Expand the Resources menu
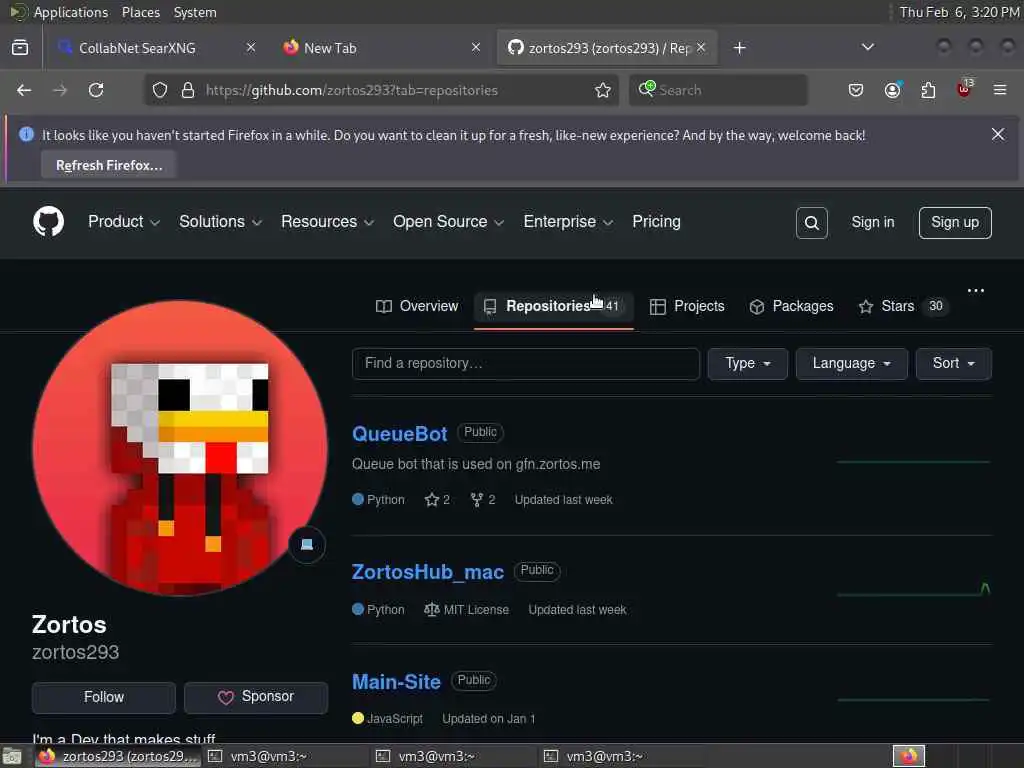 [328, 222]
